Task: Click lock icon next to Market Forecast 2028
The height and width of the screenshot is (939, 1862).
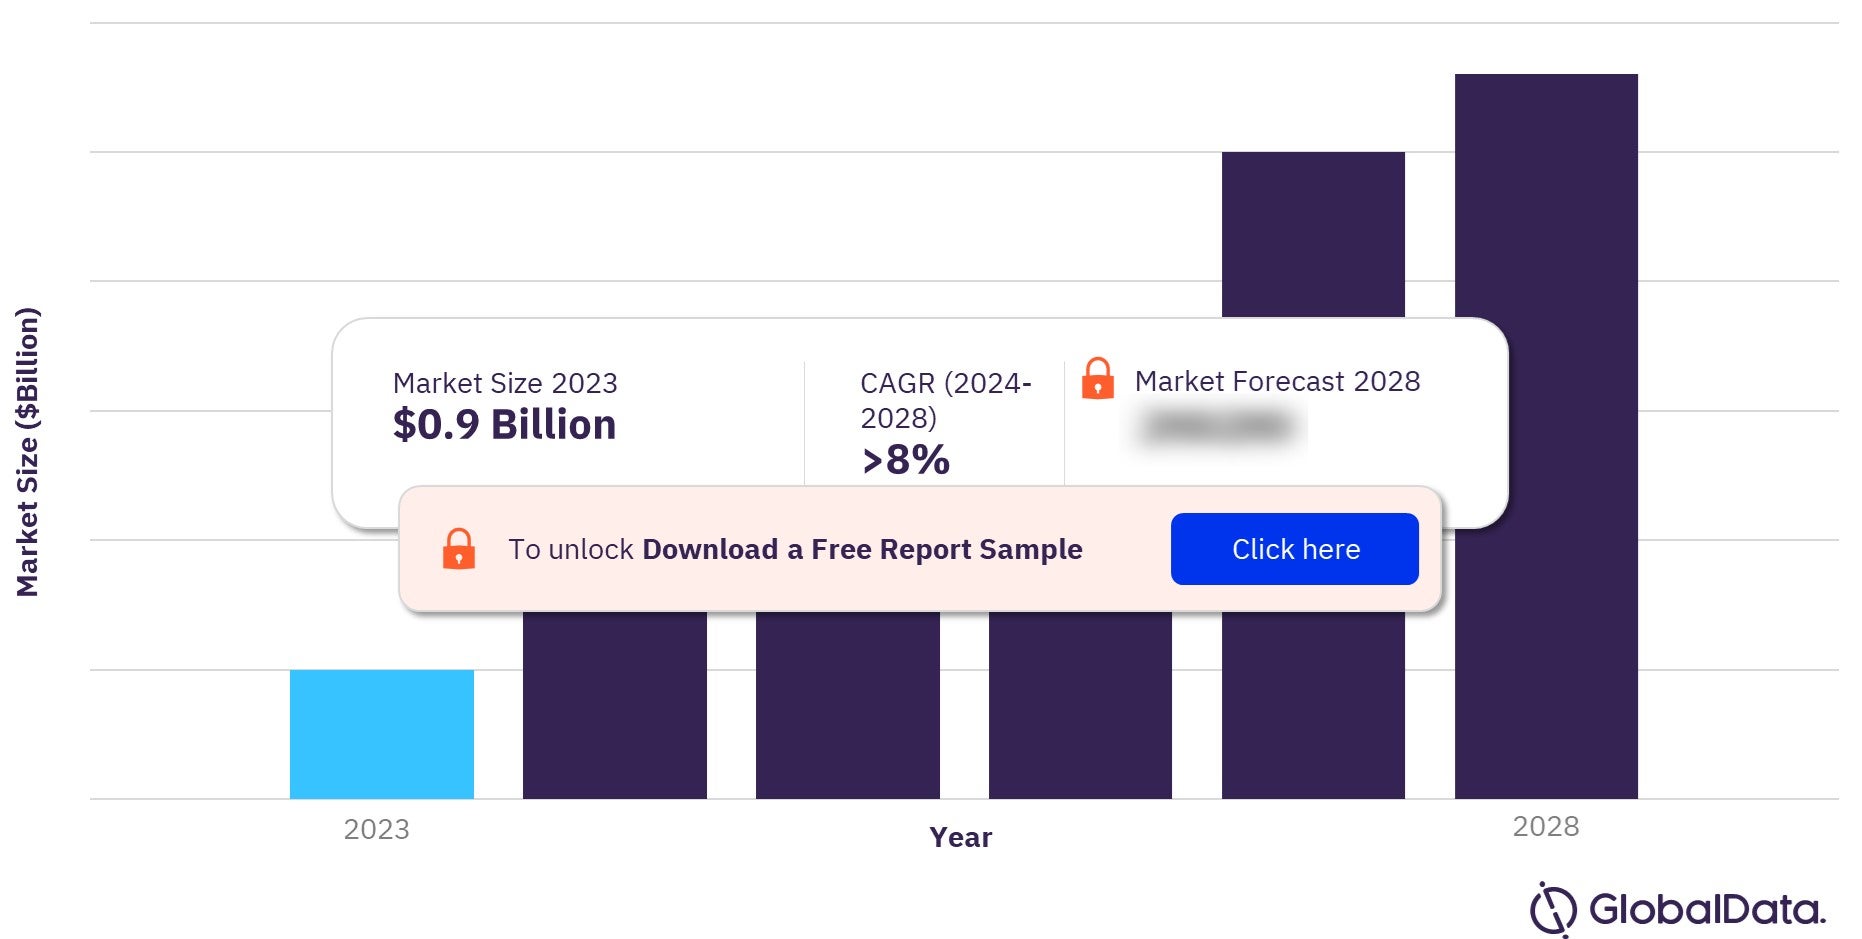Action: coord(1098,379)
